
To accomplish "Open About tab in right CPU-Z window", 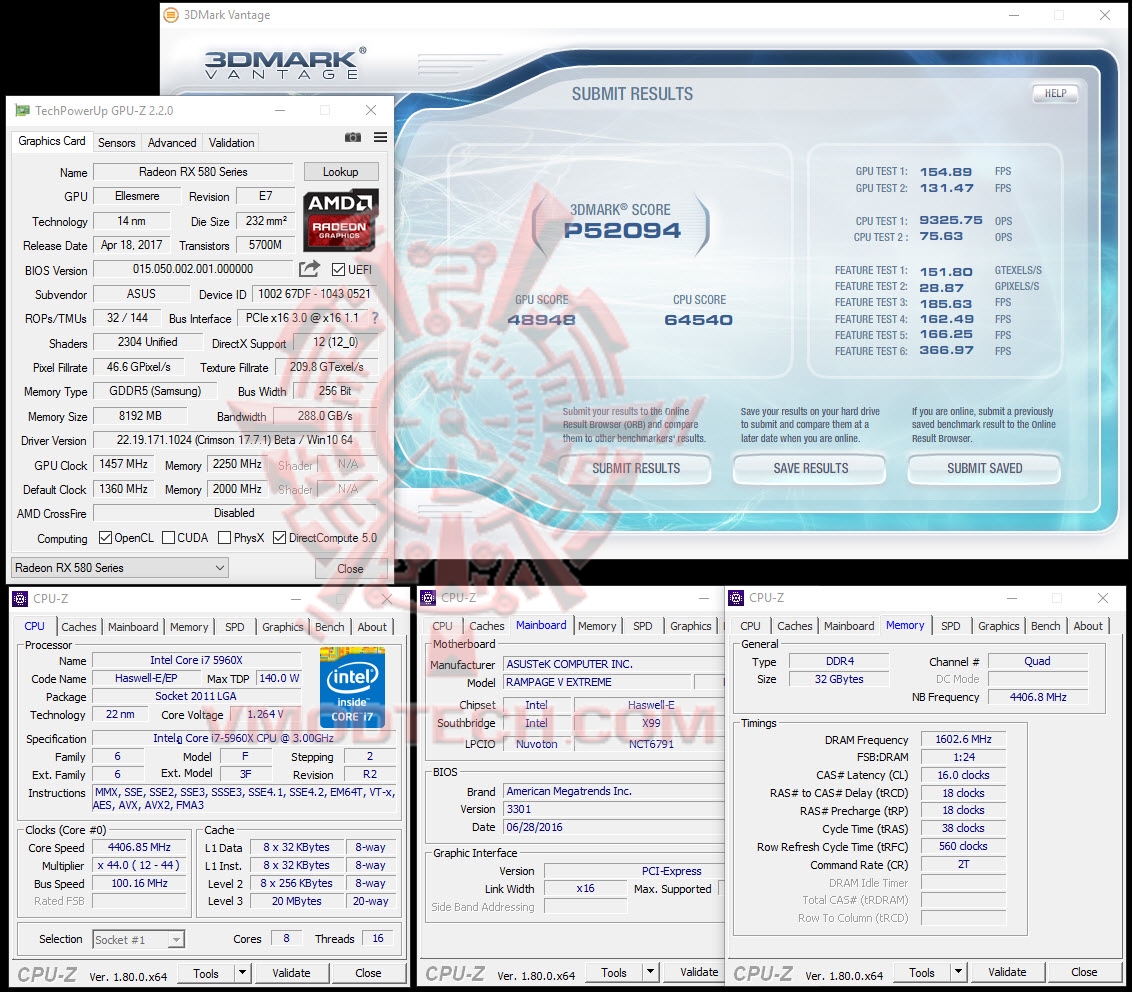I will point(1088,626).
